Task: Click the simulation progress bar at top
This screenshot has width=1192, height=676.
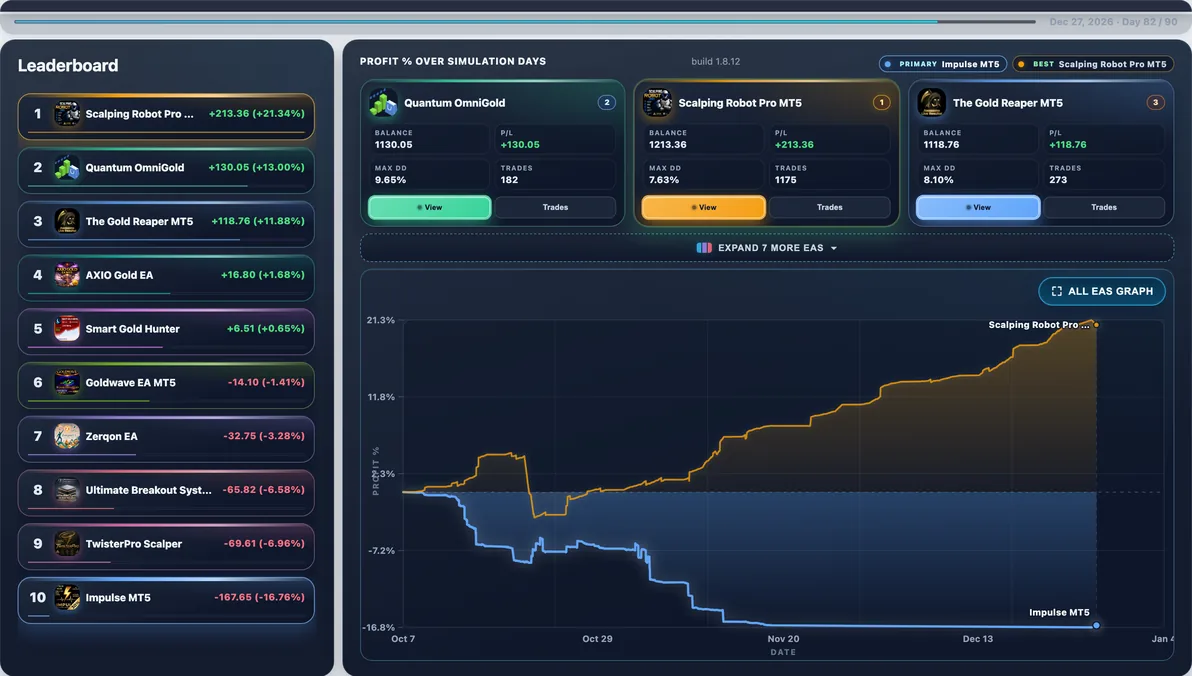Action: click(525, 22)
